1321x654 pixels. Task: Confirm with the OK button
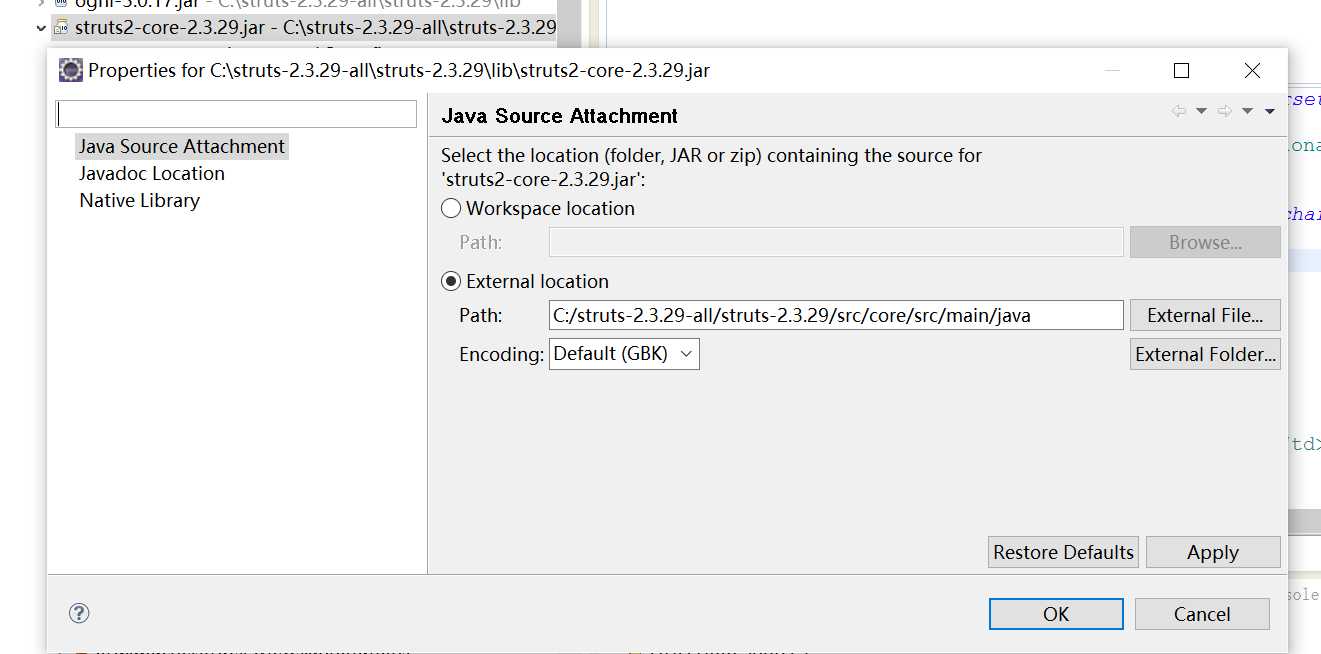pos(1056,614)
